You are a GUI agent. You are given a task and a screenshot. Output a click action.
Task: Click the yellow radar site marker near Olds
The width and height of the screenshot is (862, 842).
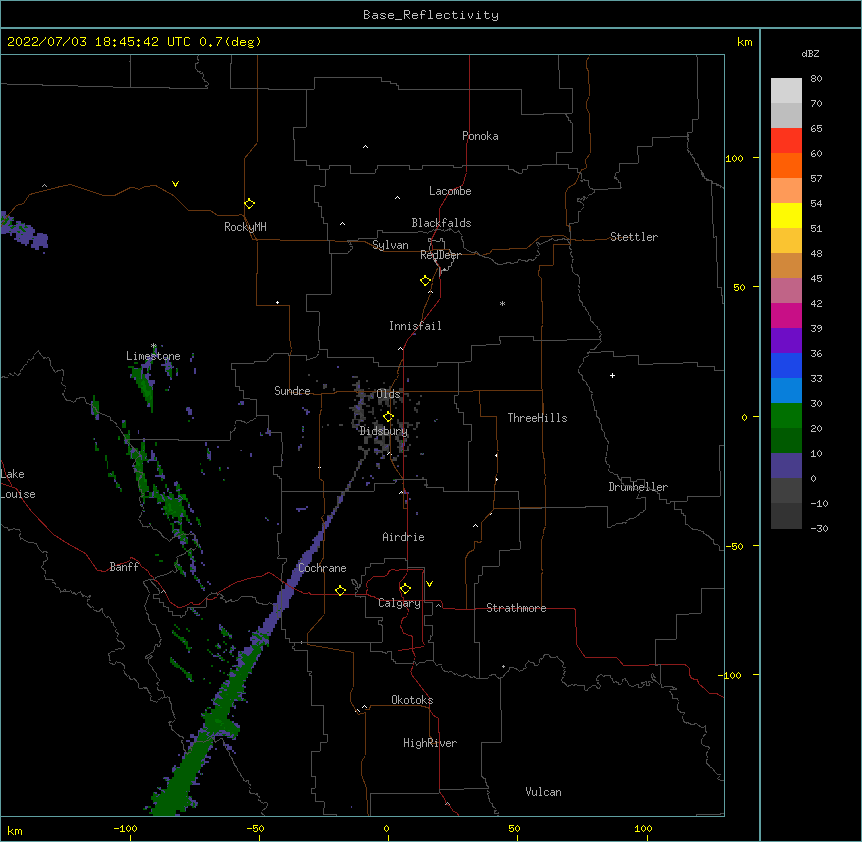(x=388, y=417)
